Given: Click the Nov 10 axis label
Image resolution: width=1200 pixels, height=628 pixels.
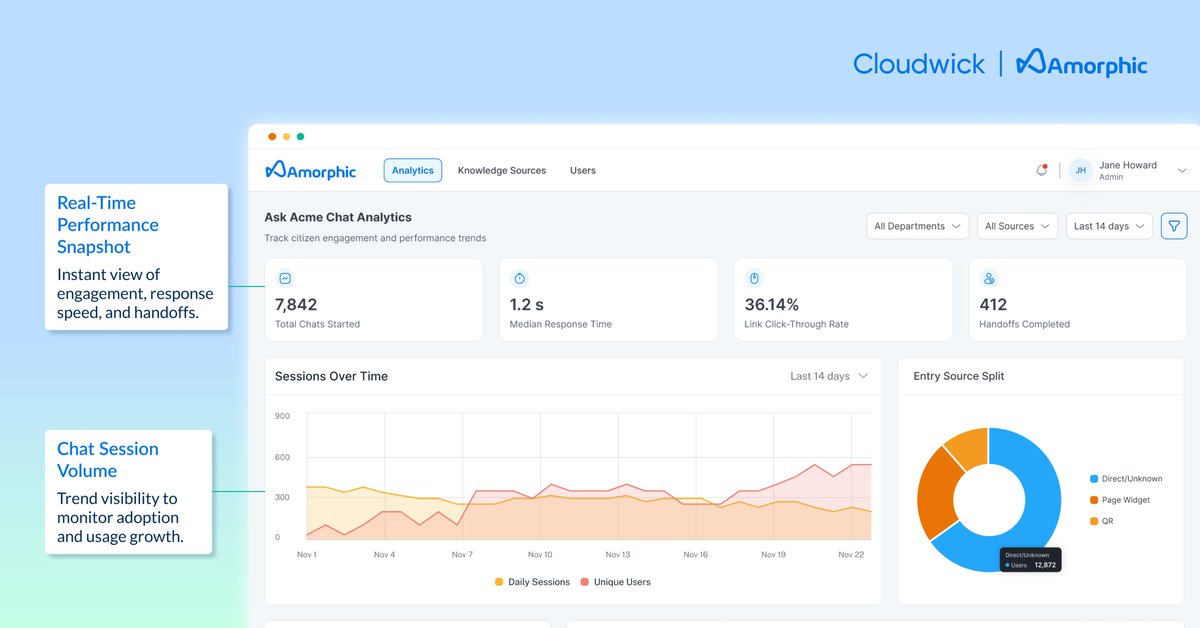Looking at the screenshot, I should tap(540, 554).
